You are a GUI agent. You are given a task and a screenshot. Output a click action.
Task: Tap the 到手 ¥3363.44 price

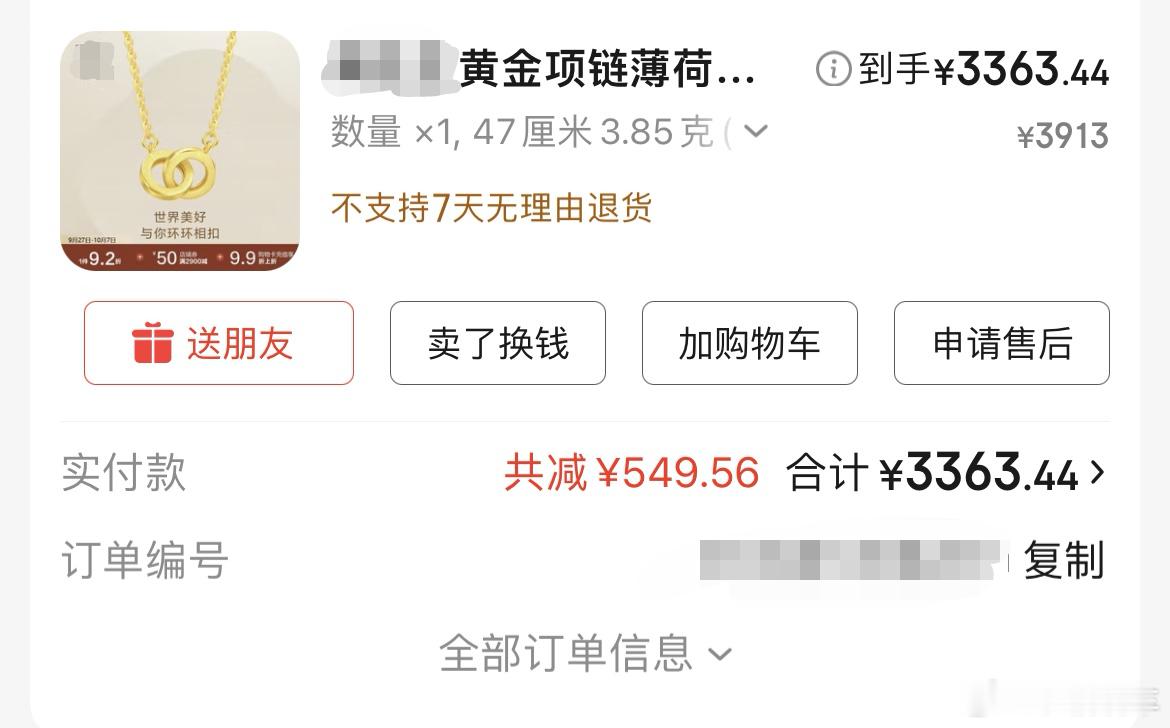click(983, 69)
